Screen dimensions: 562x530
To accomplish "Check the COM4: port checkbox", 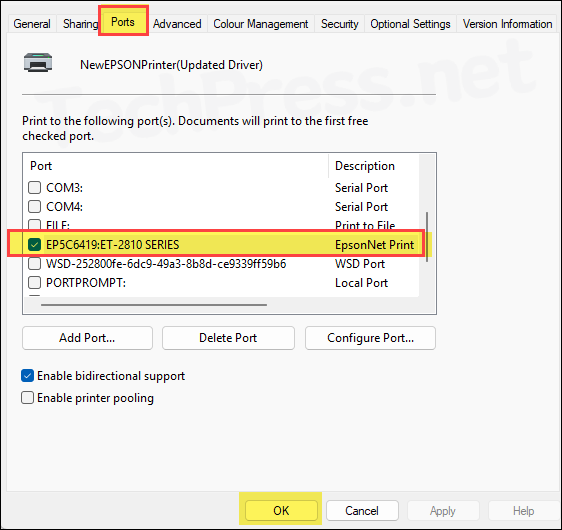I will (x=34, y=206).
